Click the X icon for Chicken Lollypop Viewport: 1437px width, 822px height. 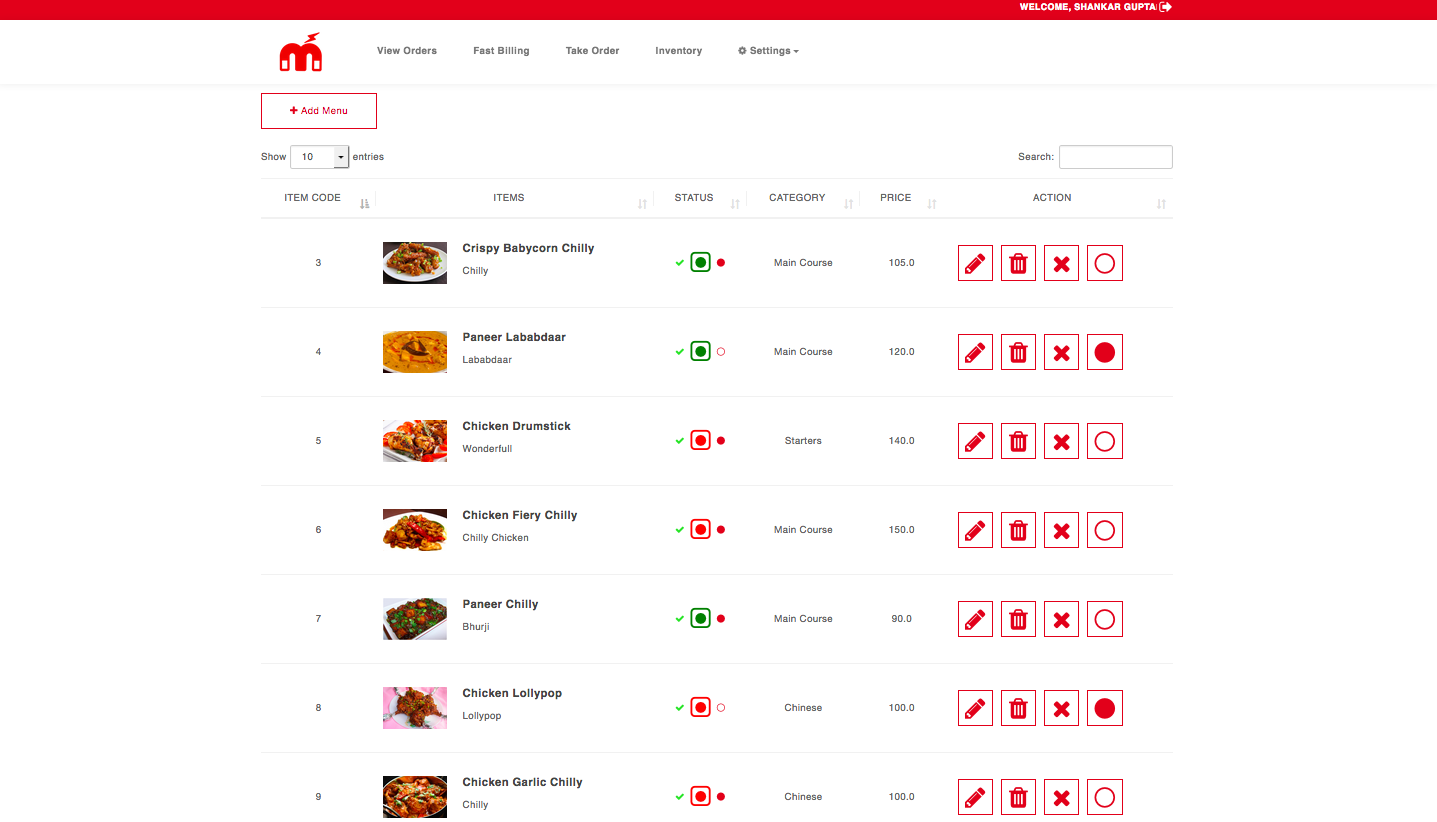point(1061,708)
